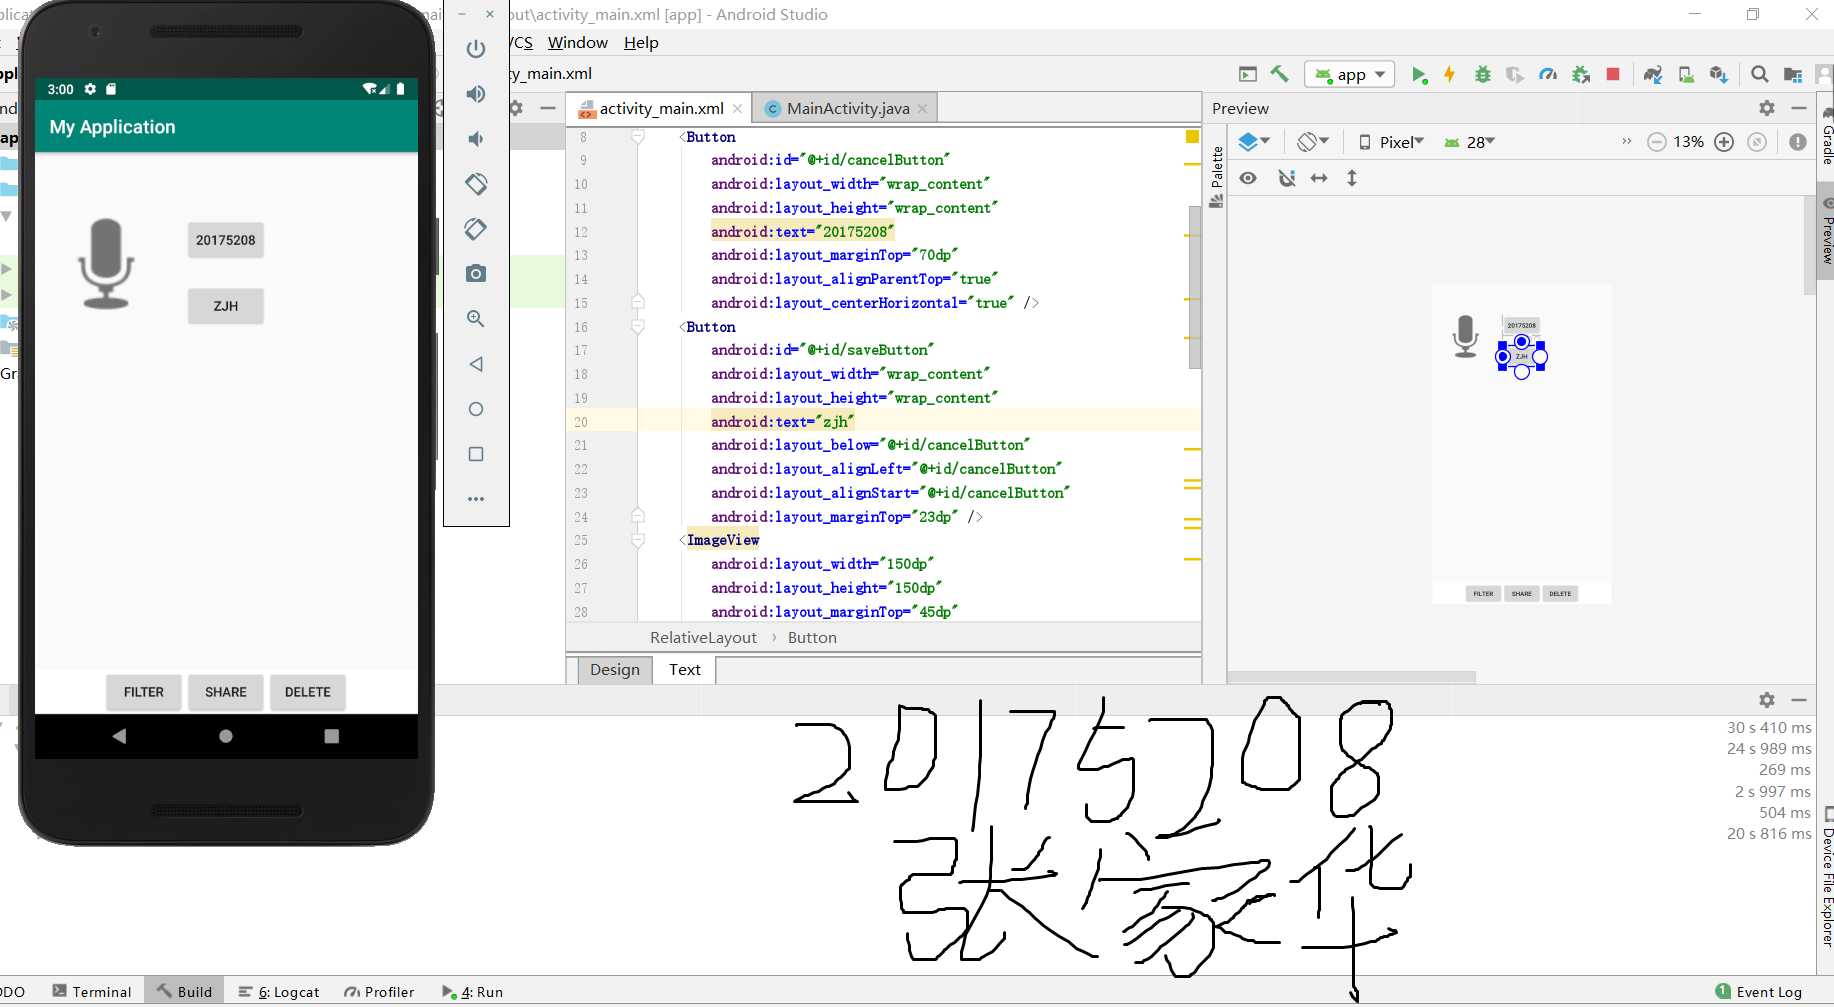Image resolution: width=1834 pixels, height=1007 pixels.
Task: Raise emulator volume with speaker icon
Action: coord(476,94)
